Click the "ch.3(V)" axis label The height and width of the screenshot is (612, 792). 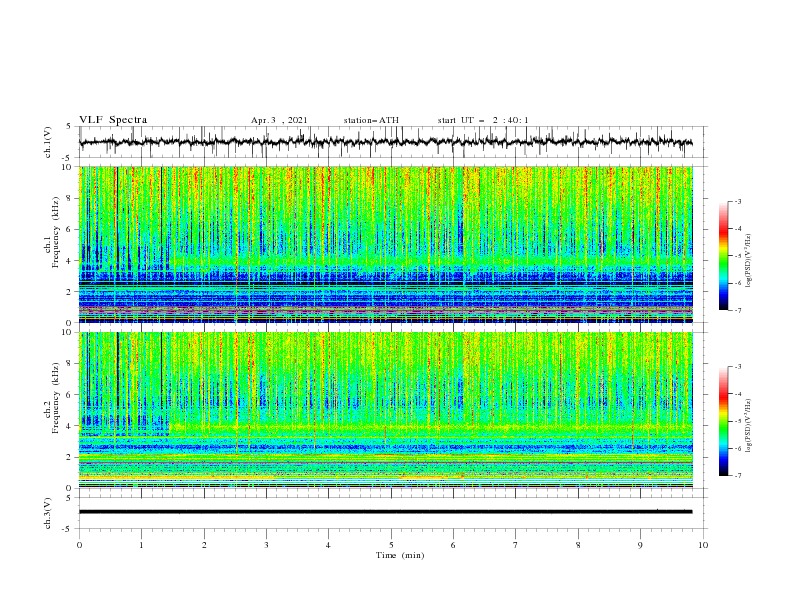point(48,513)
